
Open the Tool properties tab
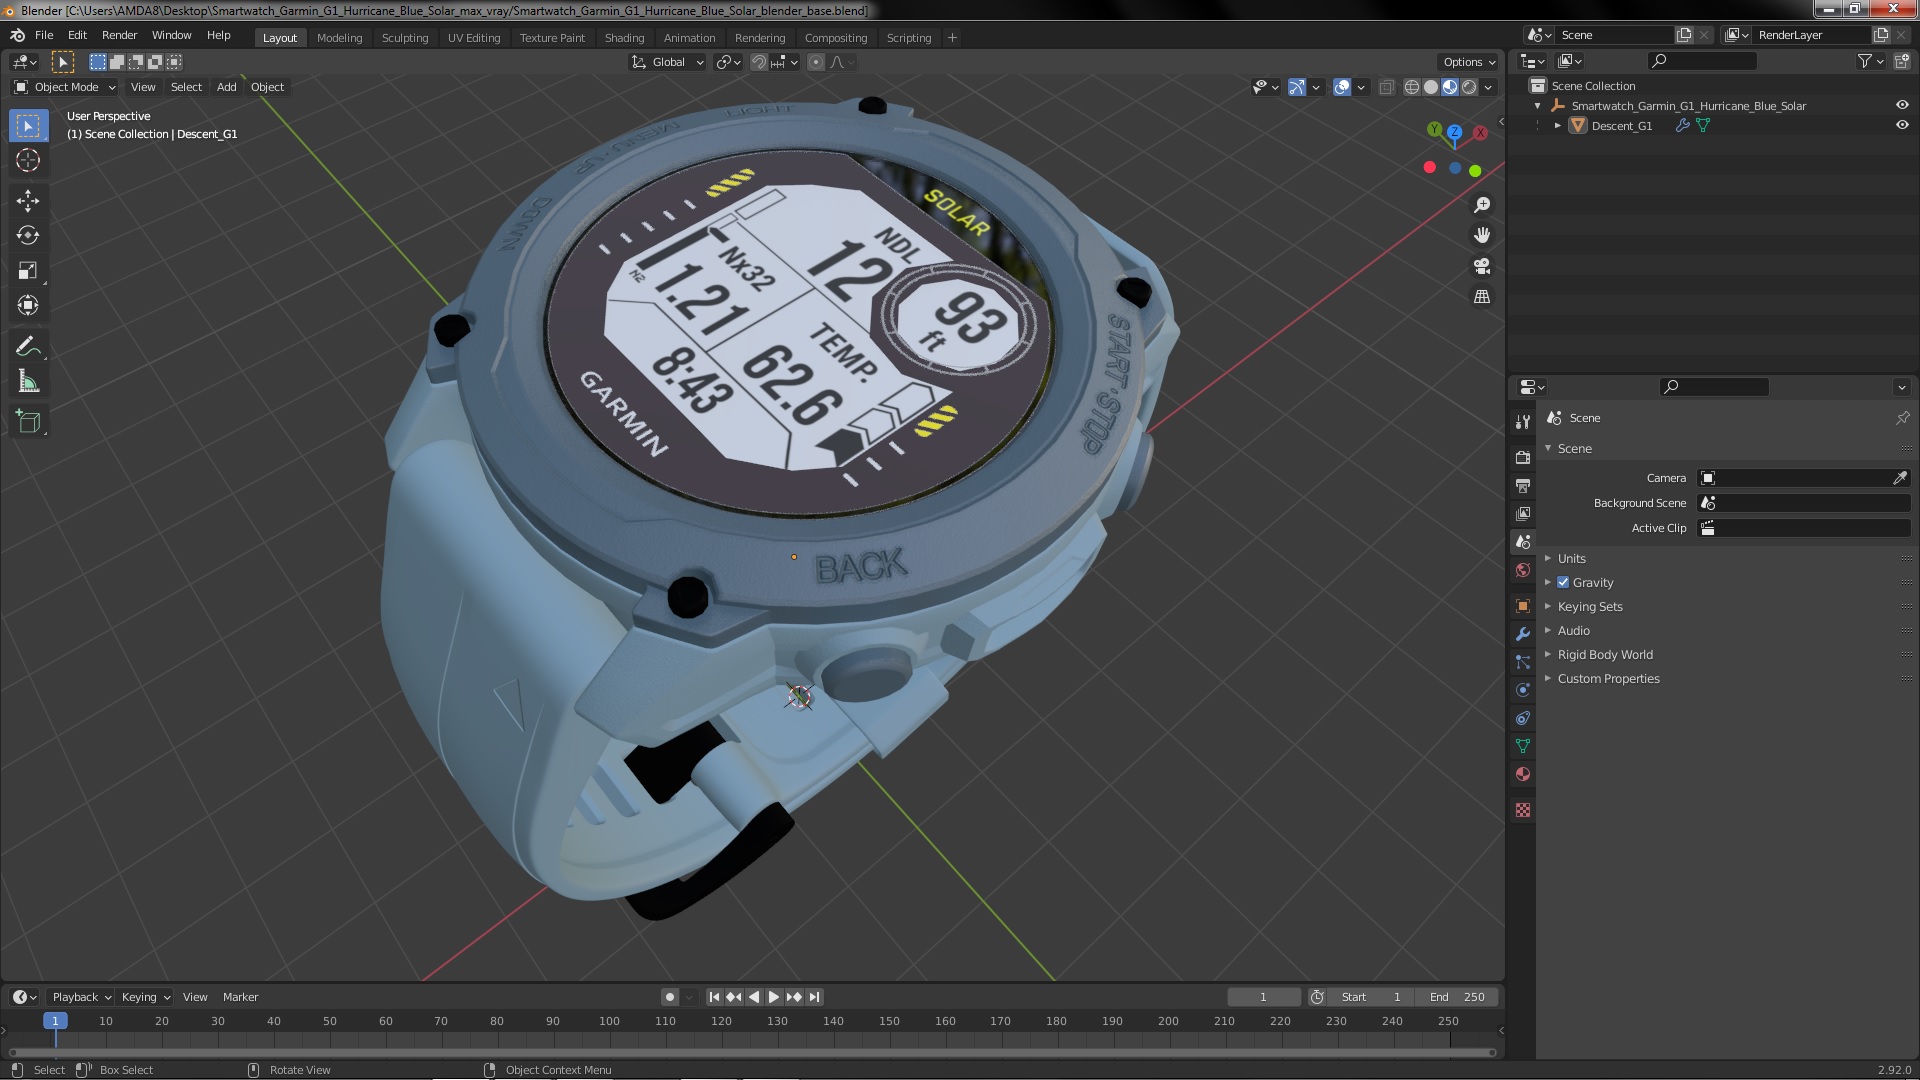(1522, 422)
